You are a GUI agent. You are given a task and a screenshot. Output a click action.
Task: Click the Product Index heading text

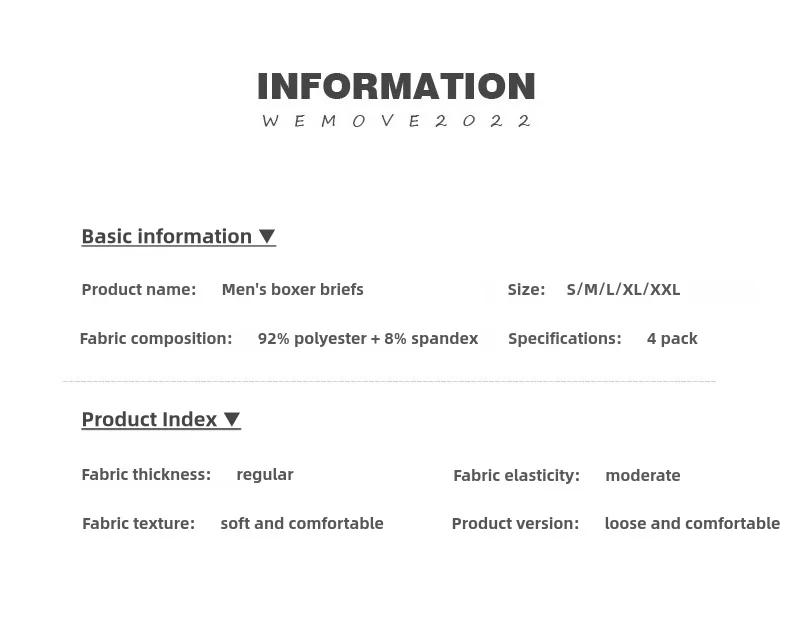(x=149, y=419)
